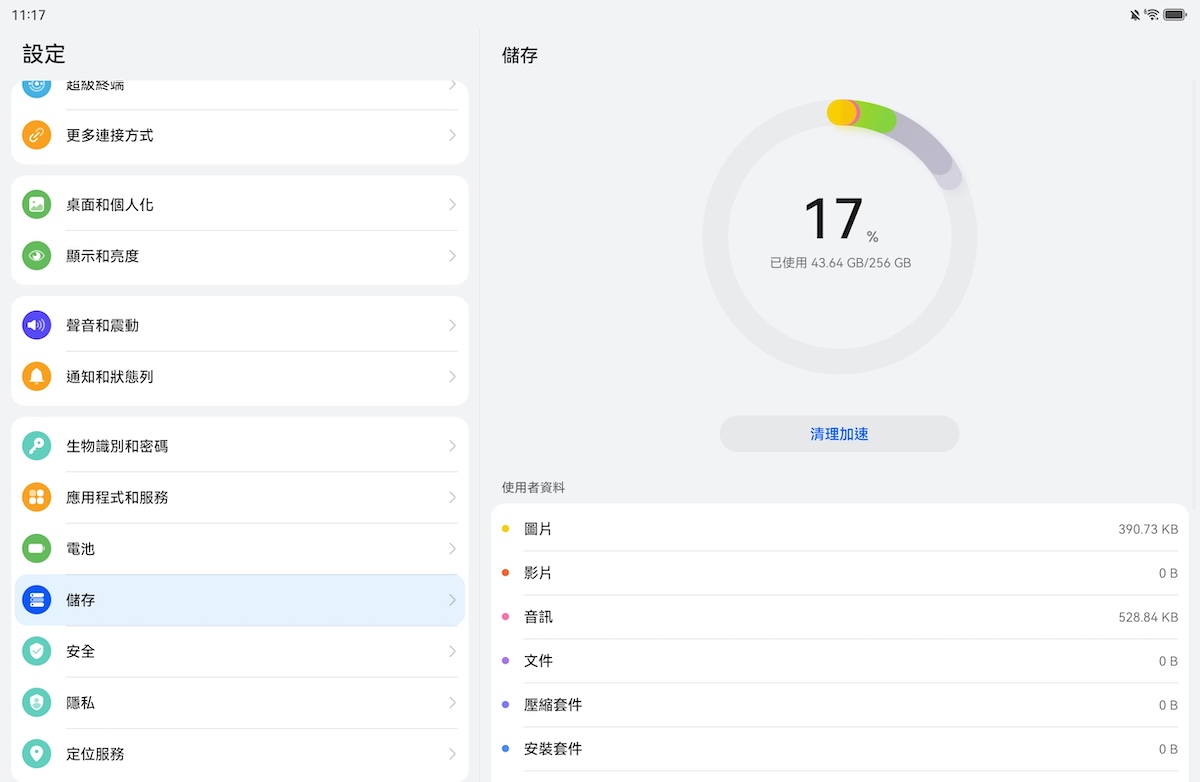
Task: Click the purple speaker icon for 聲音和震動
Action: pos(37,325)
